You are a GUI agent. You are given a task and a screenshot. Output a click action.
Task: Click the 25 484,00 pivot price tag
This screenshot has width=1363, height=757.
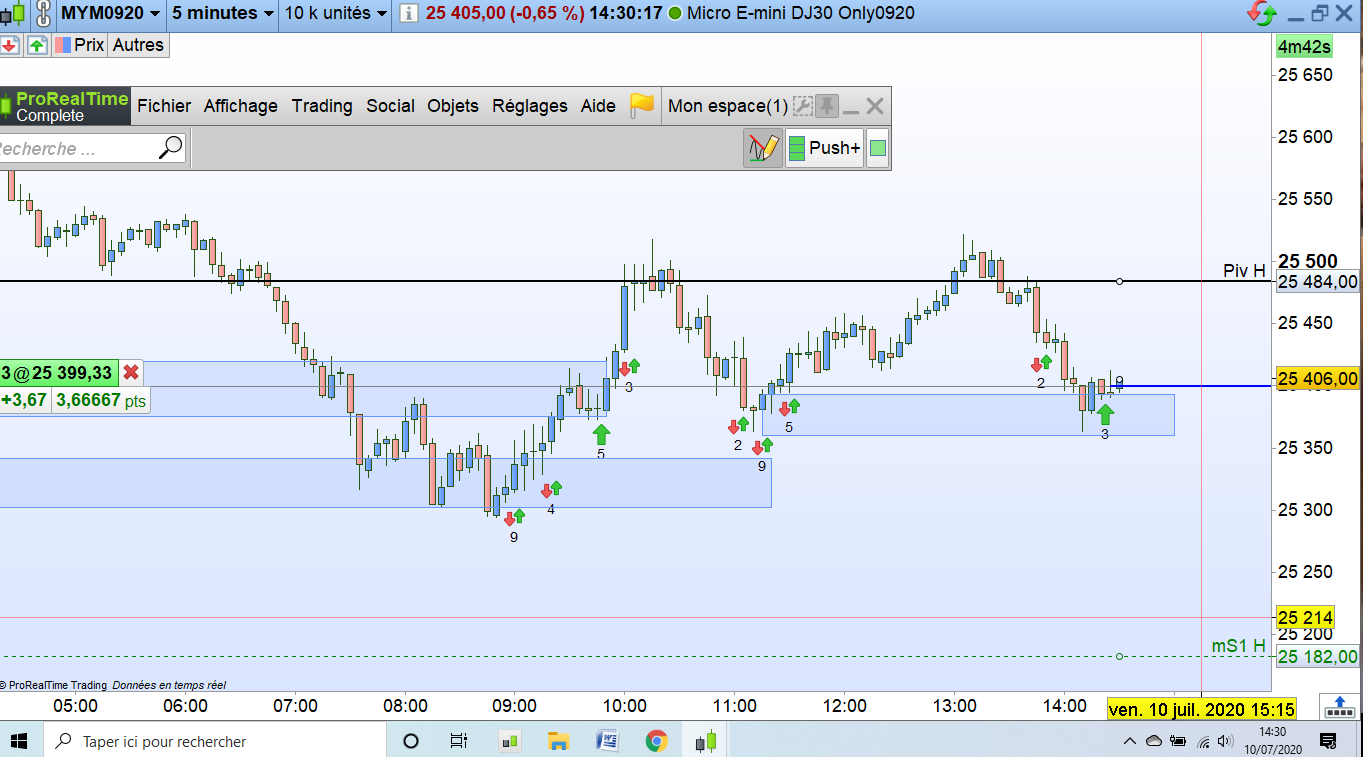tap(1318, 282)
